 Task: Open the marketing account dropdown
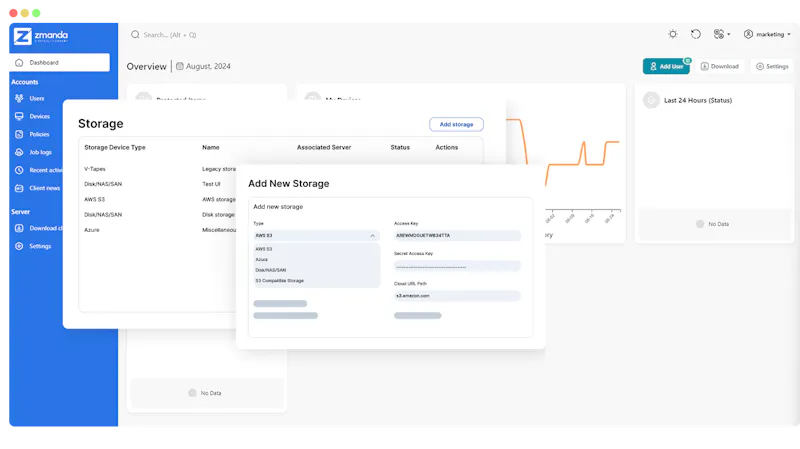(x=767, y=34)
